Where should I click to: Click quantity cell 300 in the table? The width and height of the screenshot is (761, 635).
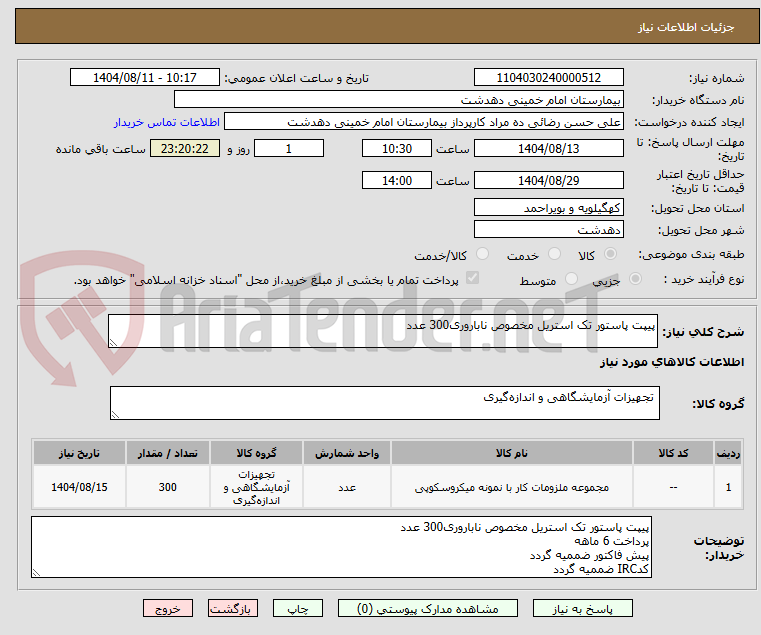[167, 487]
